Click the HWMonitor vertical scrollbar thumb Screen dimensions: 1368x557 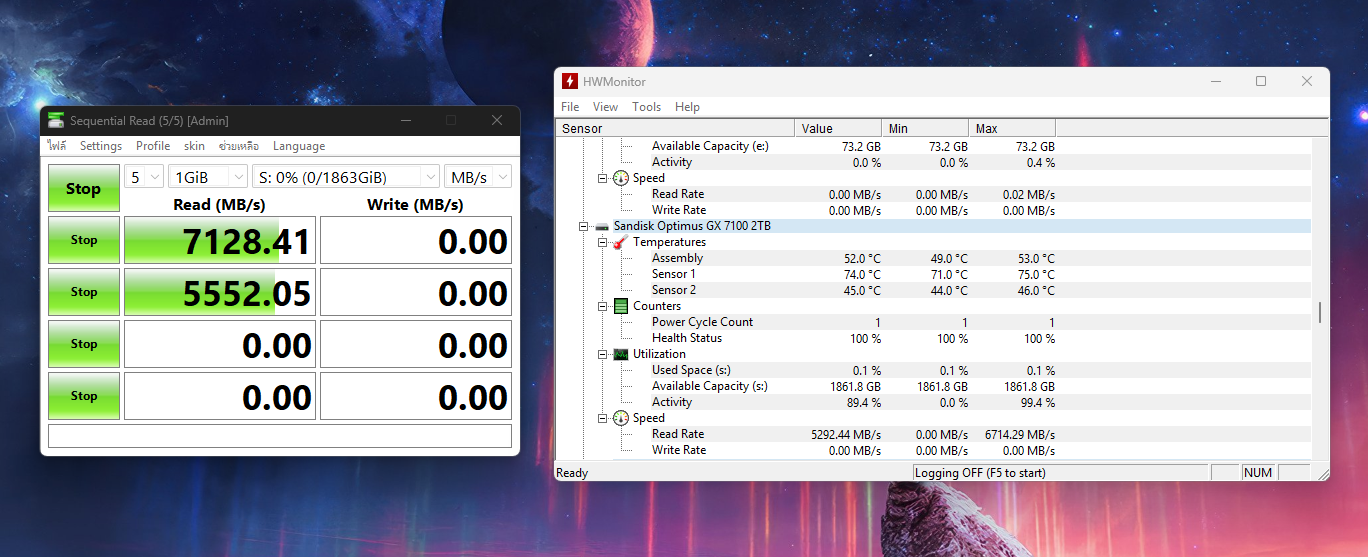[1320, 313]
